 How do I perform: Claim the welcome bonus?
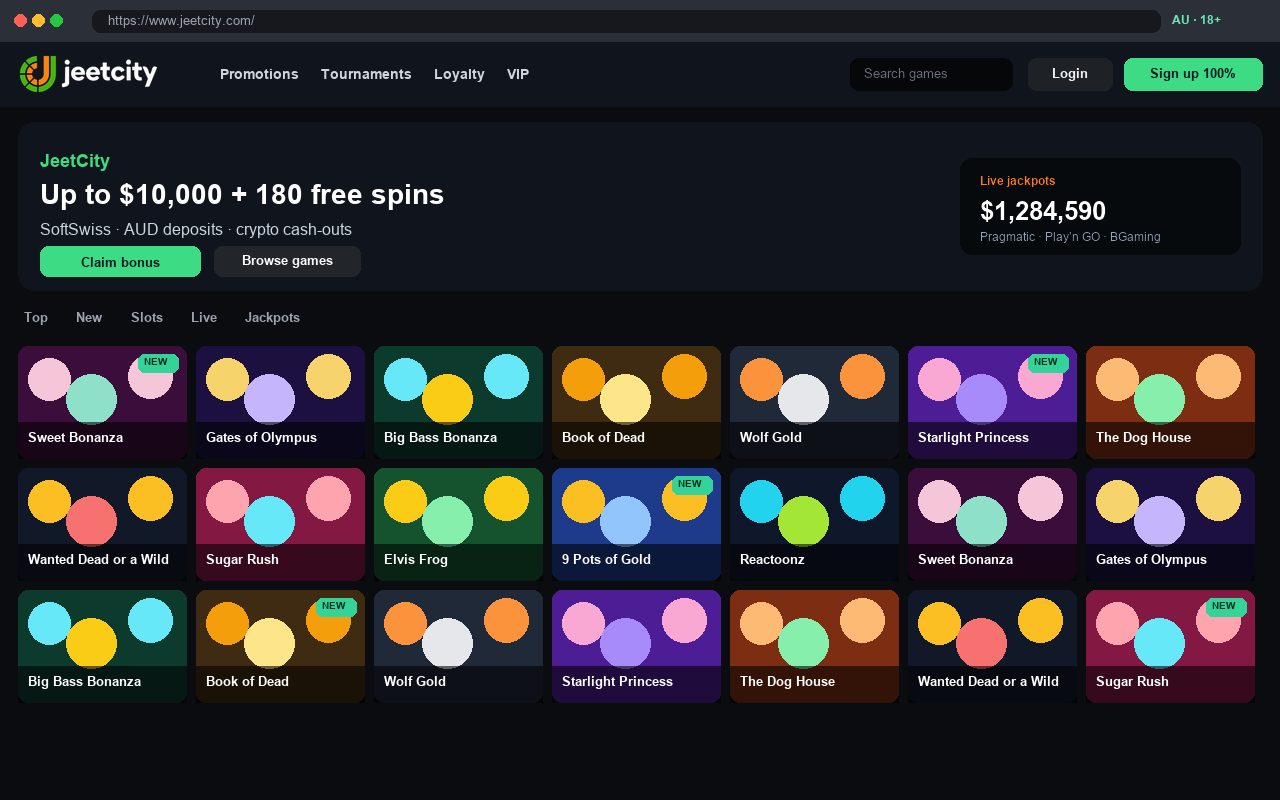pos(120,262)
